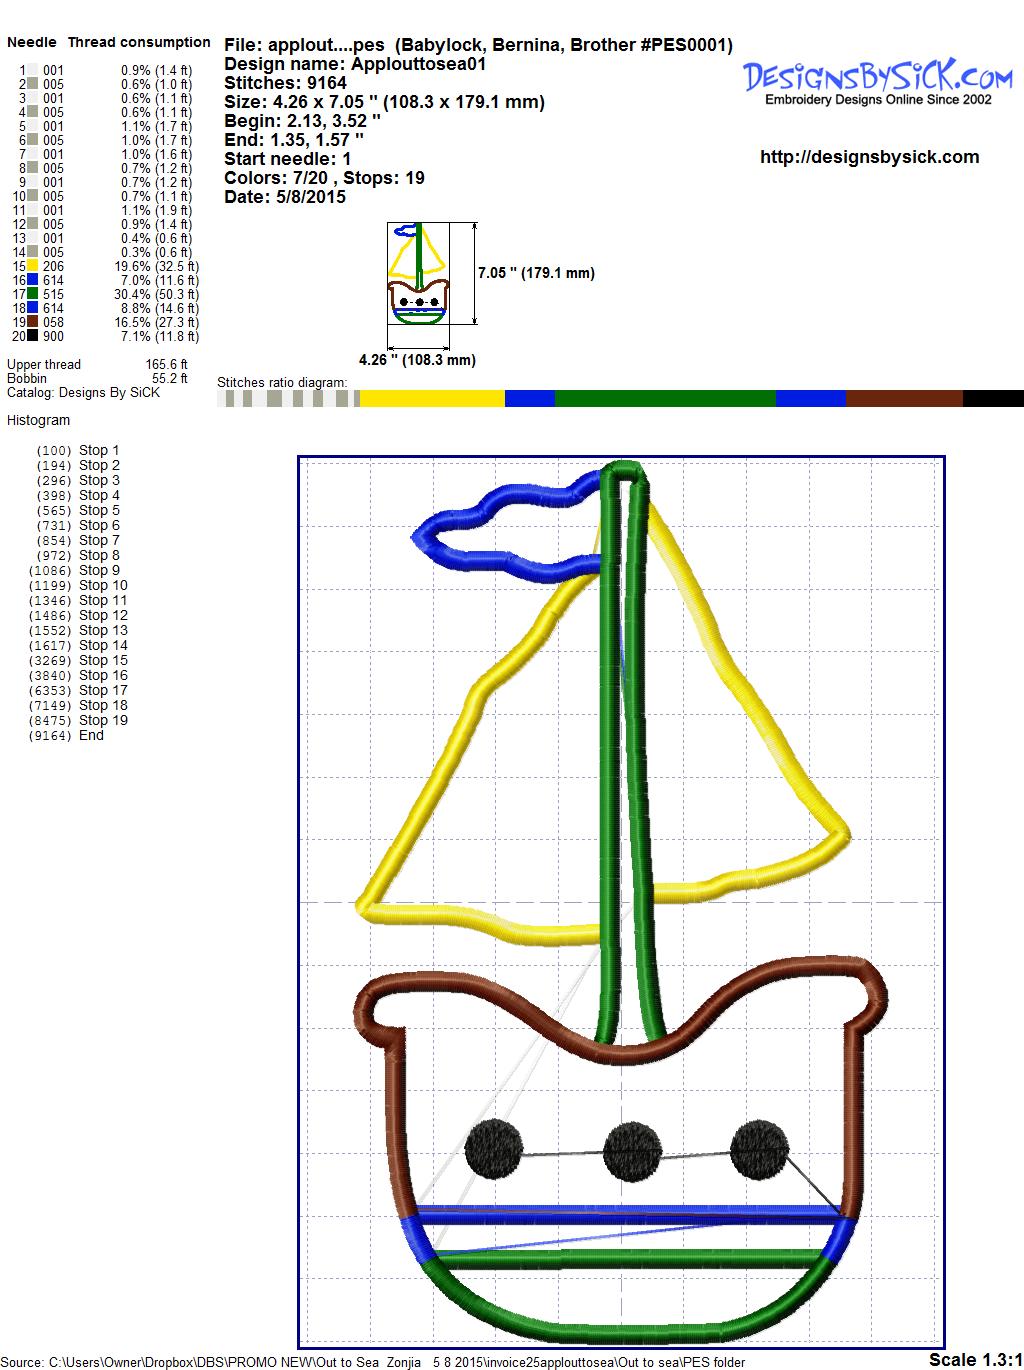
Task: Click the yellow segment in stitches ratio diagram
Action: coord(432,399)
